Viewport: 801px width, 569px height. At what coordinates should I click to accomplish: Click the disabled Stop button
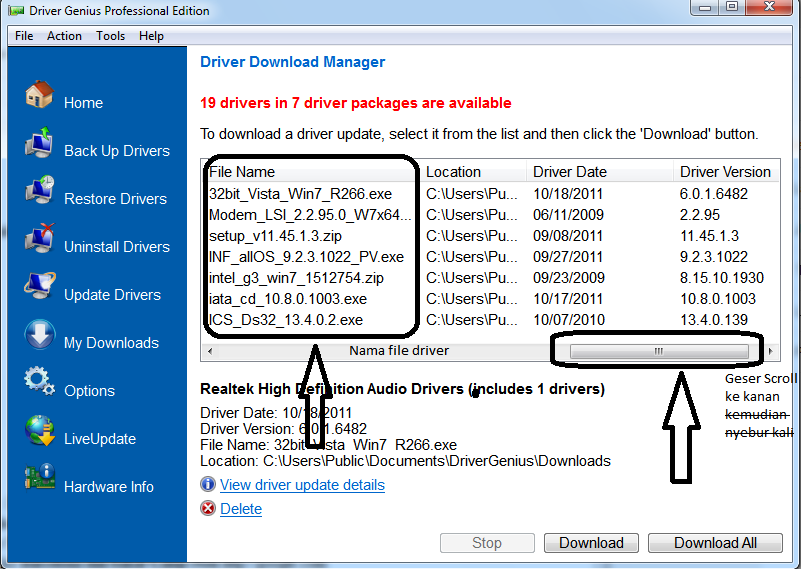(487, 542)
